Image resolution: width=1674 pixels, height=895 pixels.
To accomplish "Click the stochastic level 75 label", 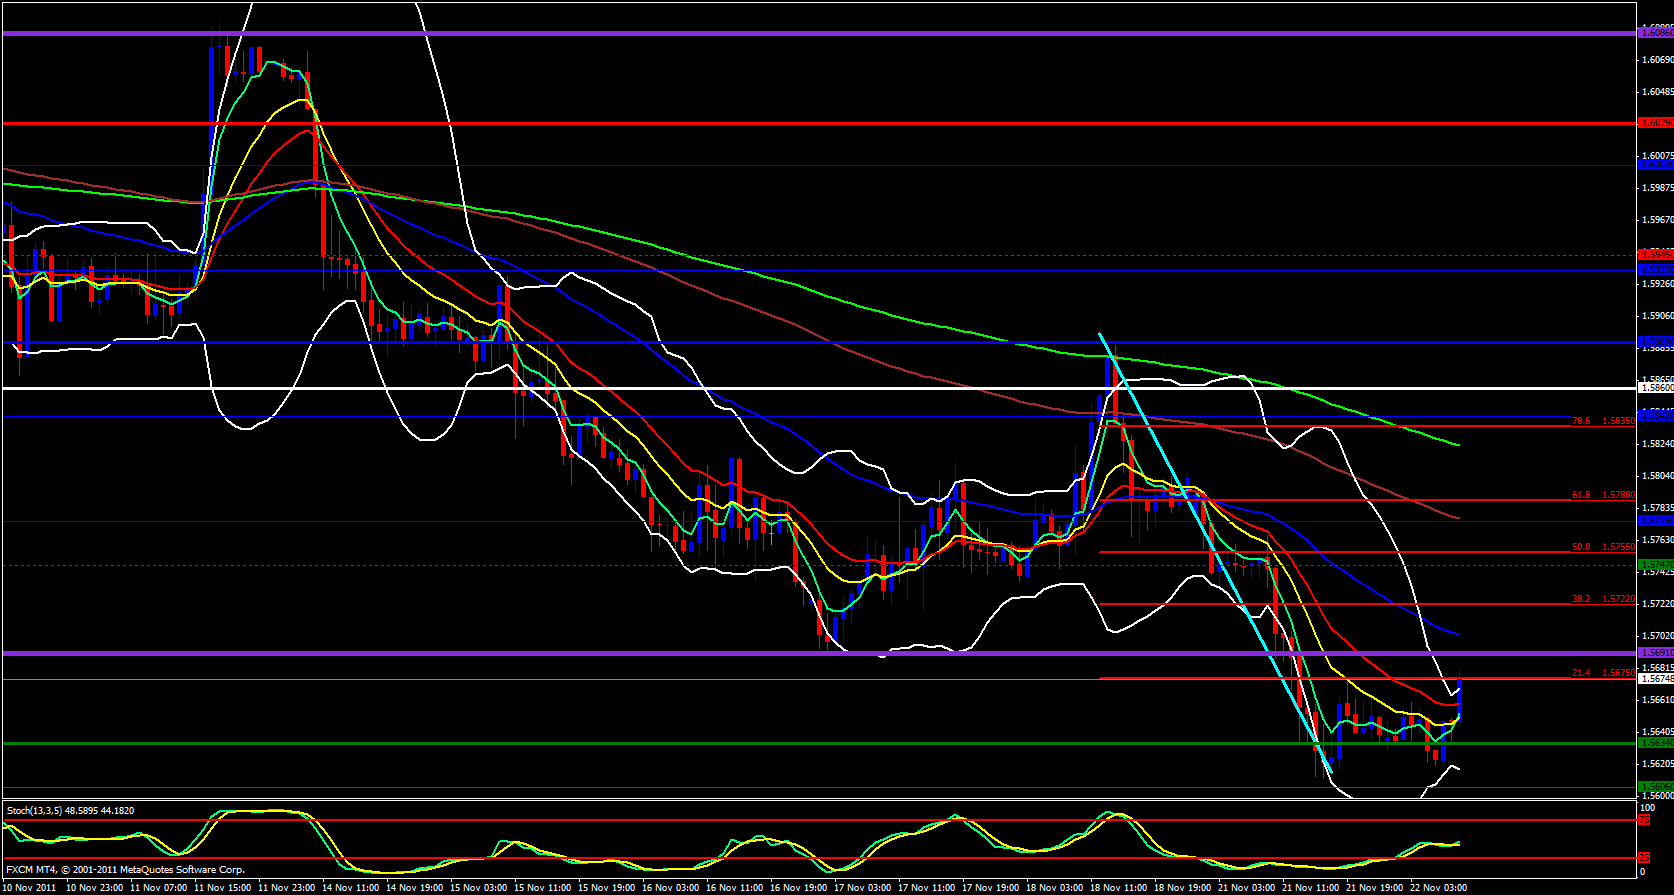I will coord(1644,820).
